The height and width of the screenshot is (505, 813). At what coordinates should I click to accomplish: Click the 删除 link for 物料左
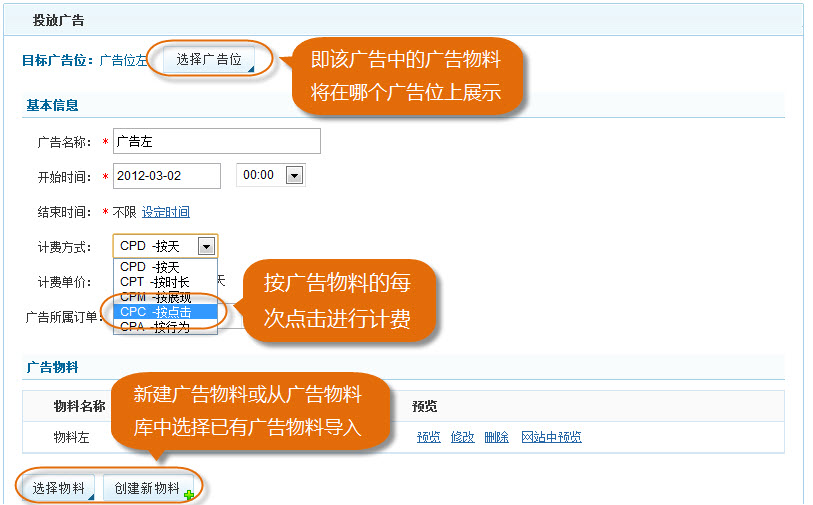pos(496,437)
